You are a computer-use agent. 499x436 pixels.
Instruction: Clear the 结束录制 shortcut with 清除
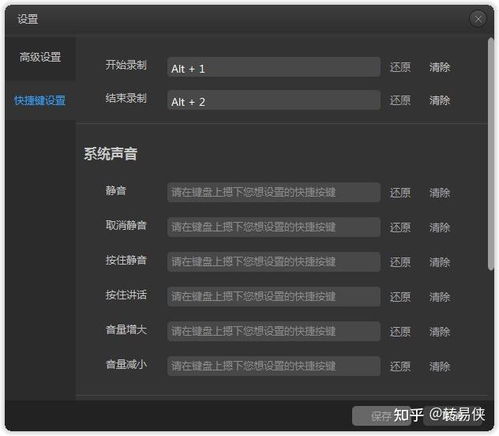coord(439,100)
